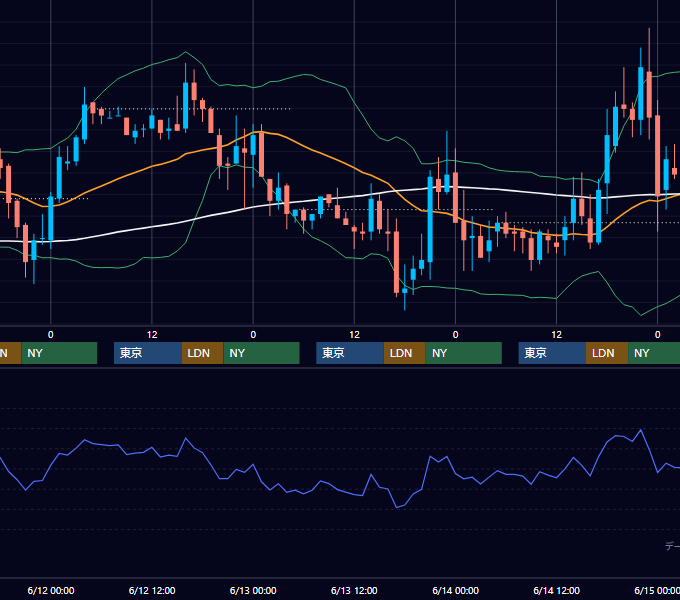Click hour label 0 above 6/14 00:00
680x600 pixels.
tap(455, 335)
